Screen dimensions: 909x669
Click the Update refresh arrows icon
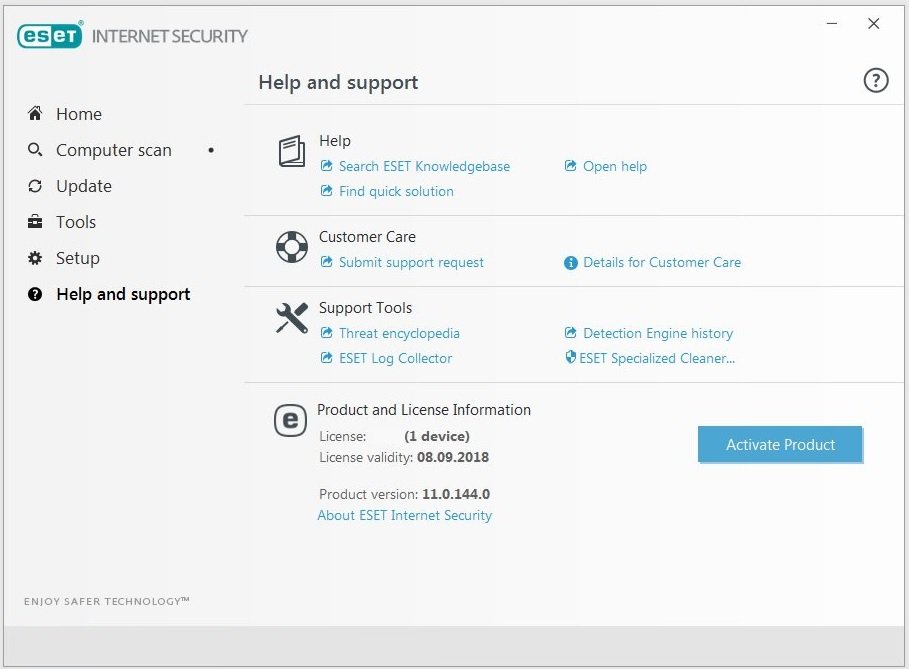coord(35,186)
